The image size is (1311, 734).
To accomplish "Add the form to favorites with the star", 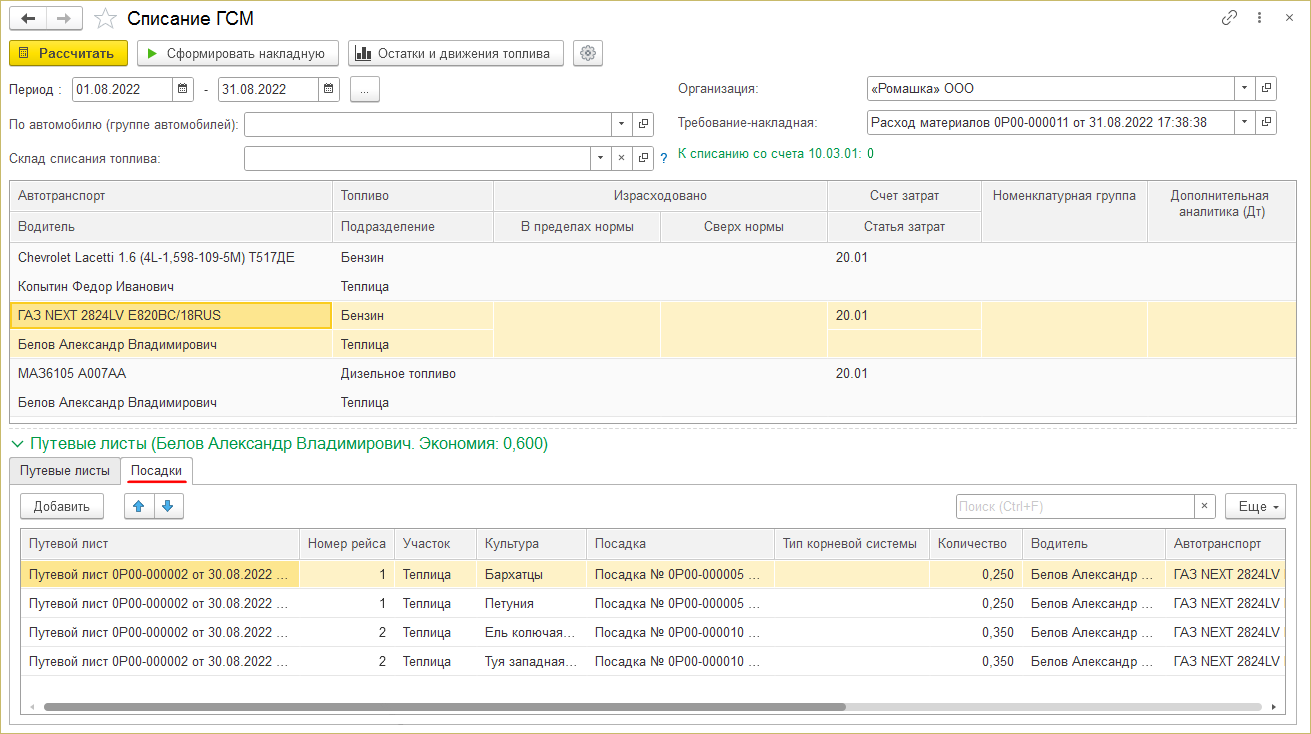I will (x=105, y=19).
